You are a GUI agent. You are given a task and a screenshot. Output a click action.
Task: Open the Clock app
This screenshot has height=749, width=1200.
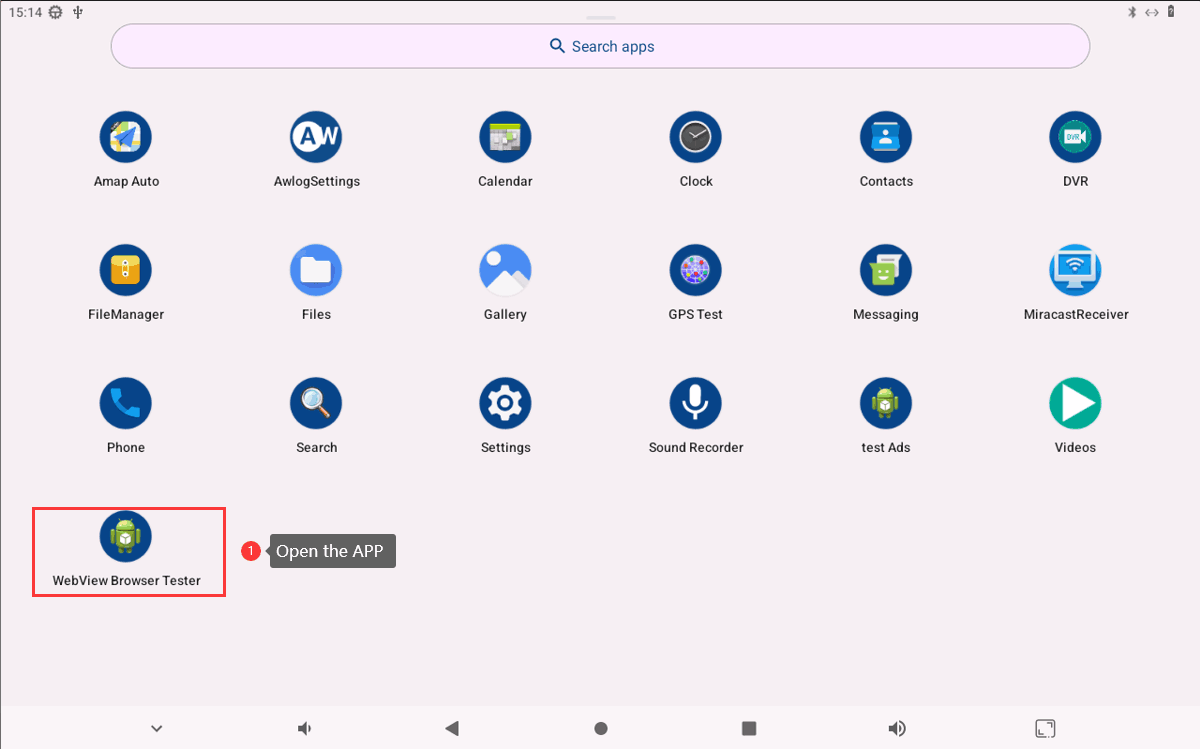[x=695, y=136]
